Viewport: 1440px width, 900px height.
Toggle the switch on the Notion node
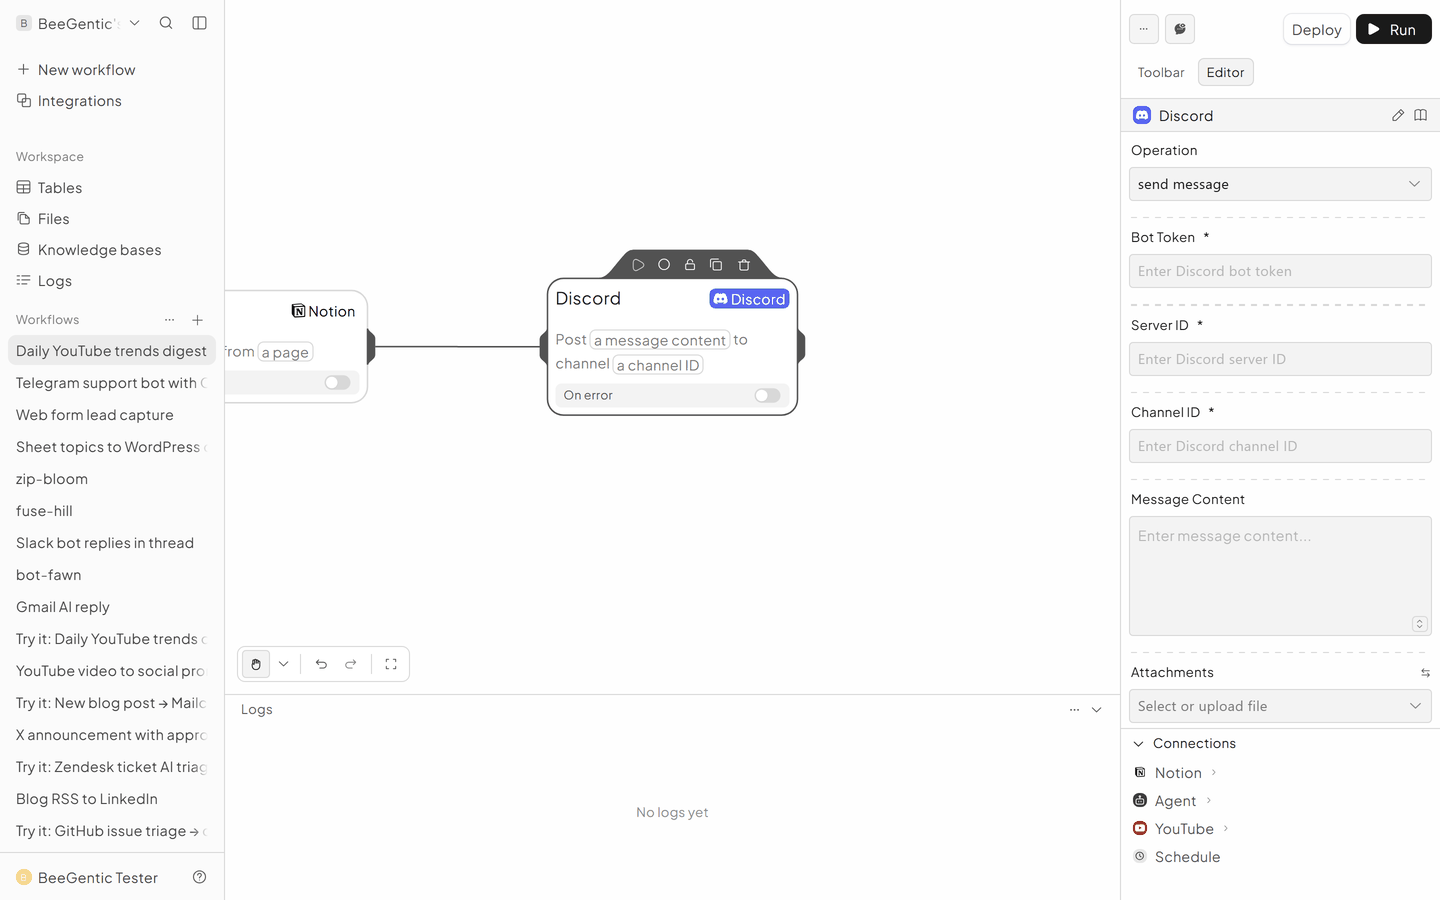click(x=337, y=383)
